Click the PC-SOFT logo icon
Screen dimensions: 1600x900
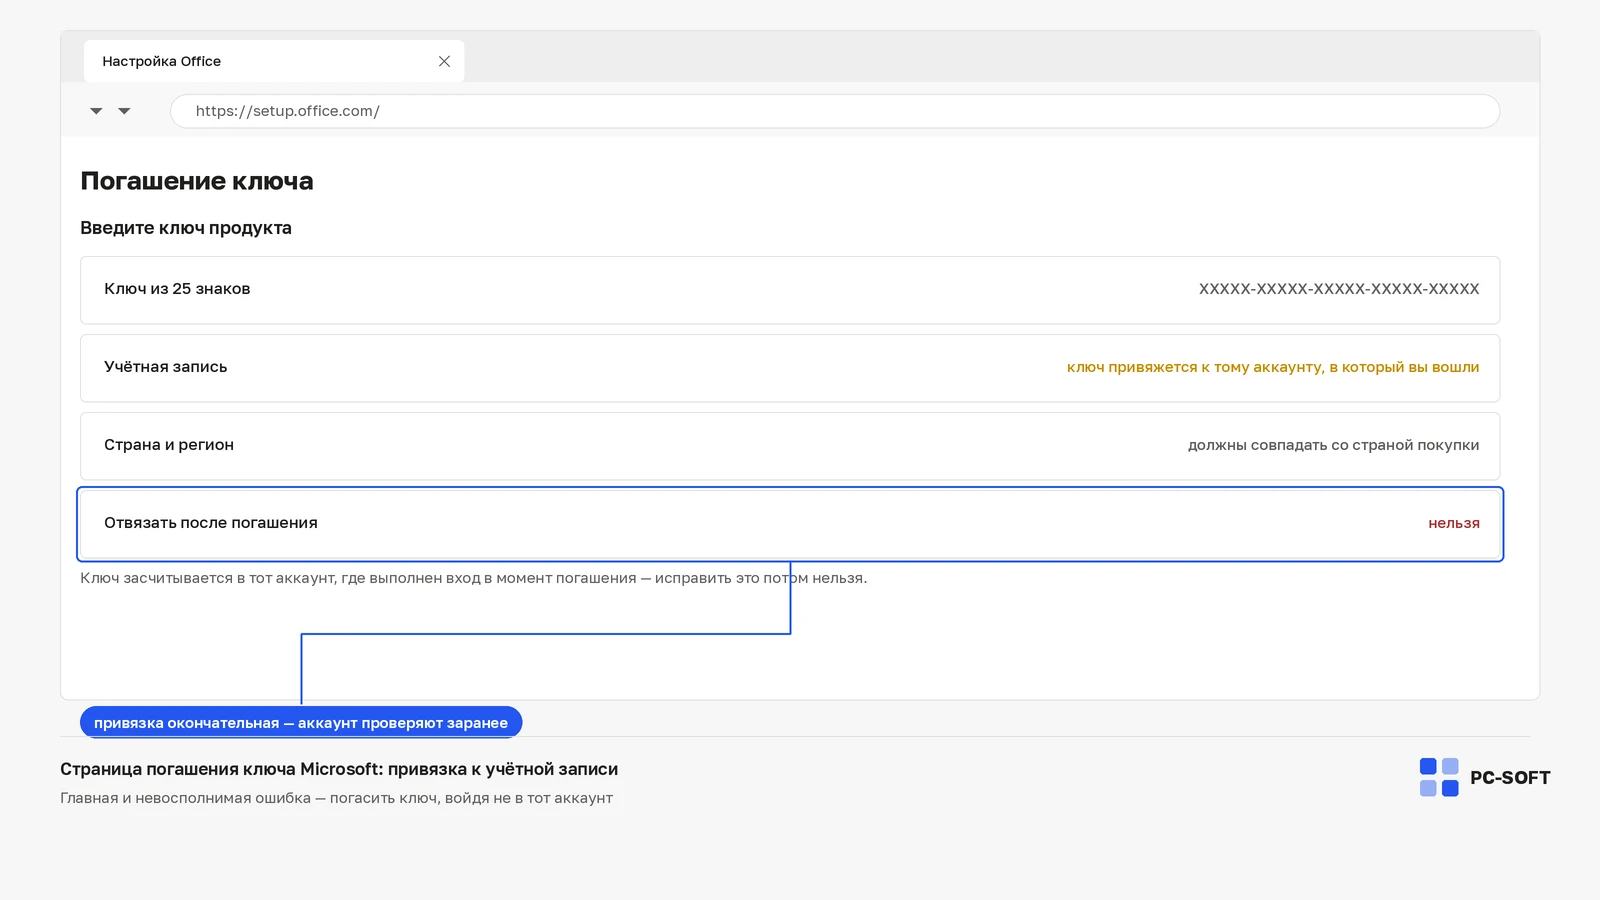(1439, 777)
